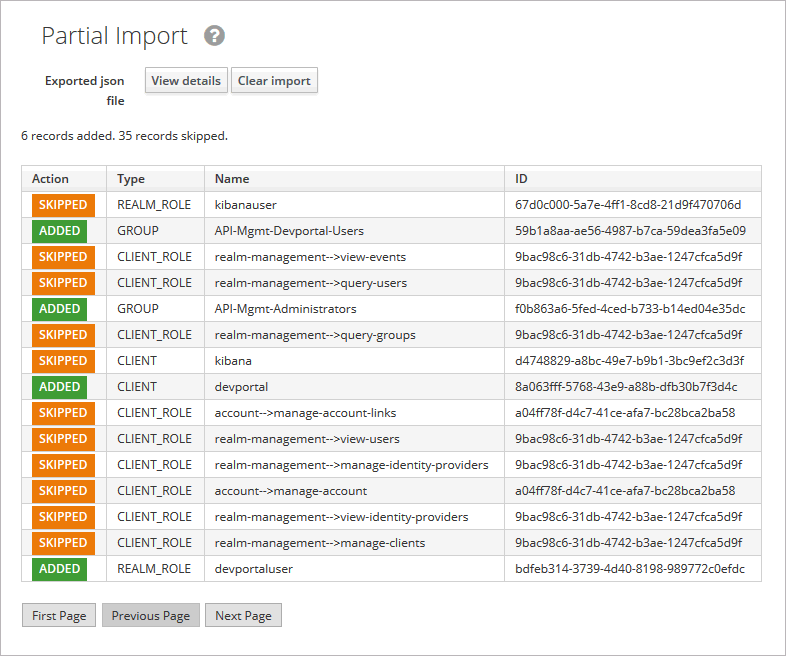Click the Name column header

click(232, 179)
